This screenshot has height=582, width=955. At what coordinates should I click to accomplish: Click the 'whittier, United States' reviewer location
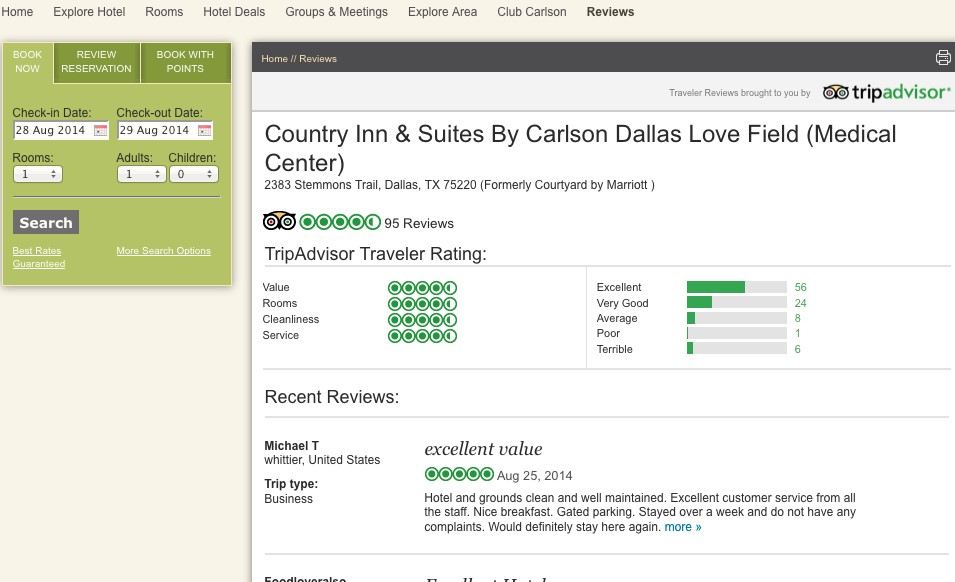322,460
